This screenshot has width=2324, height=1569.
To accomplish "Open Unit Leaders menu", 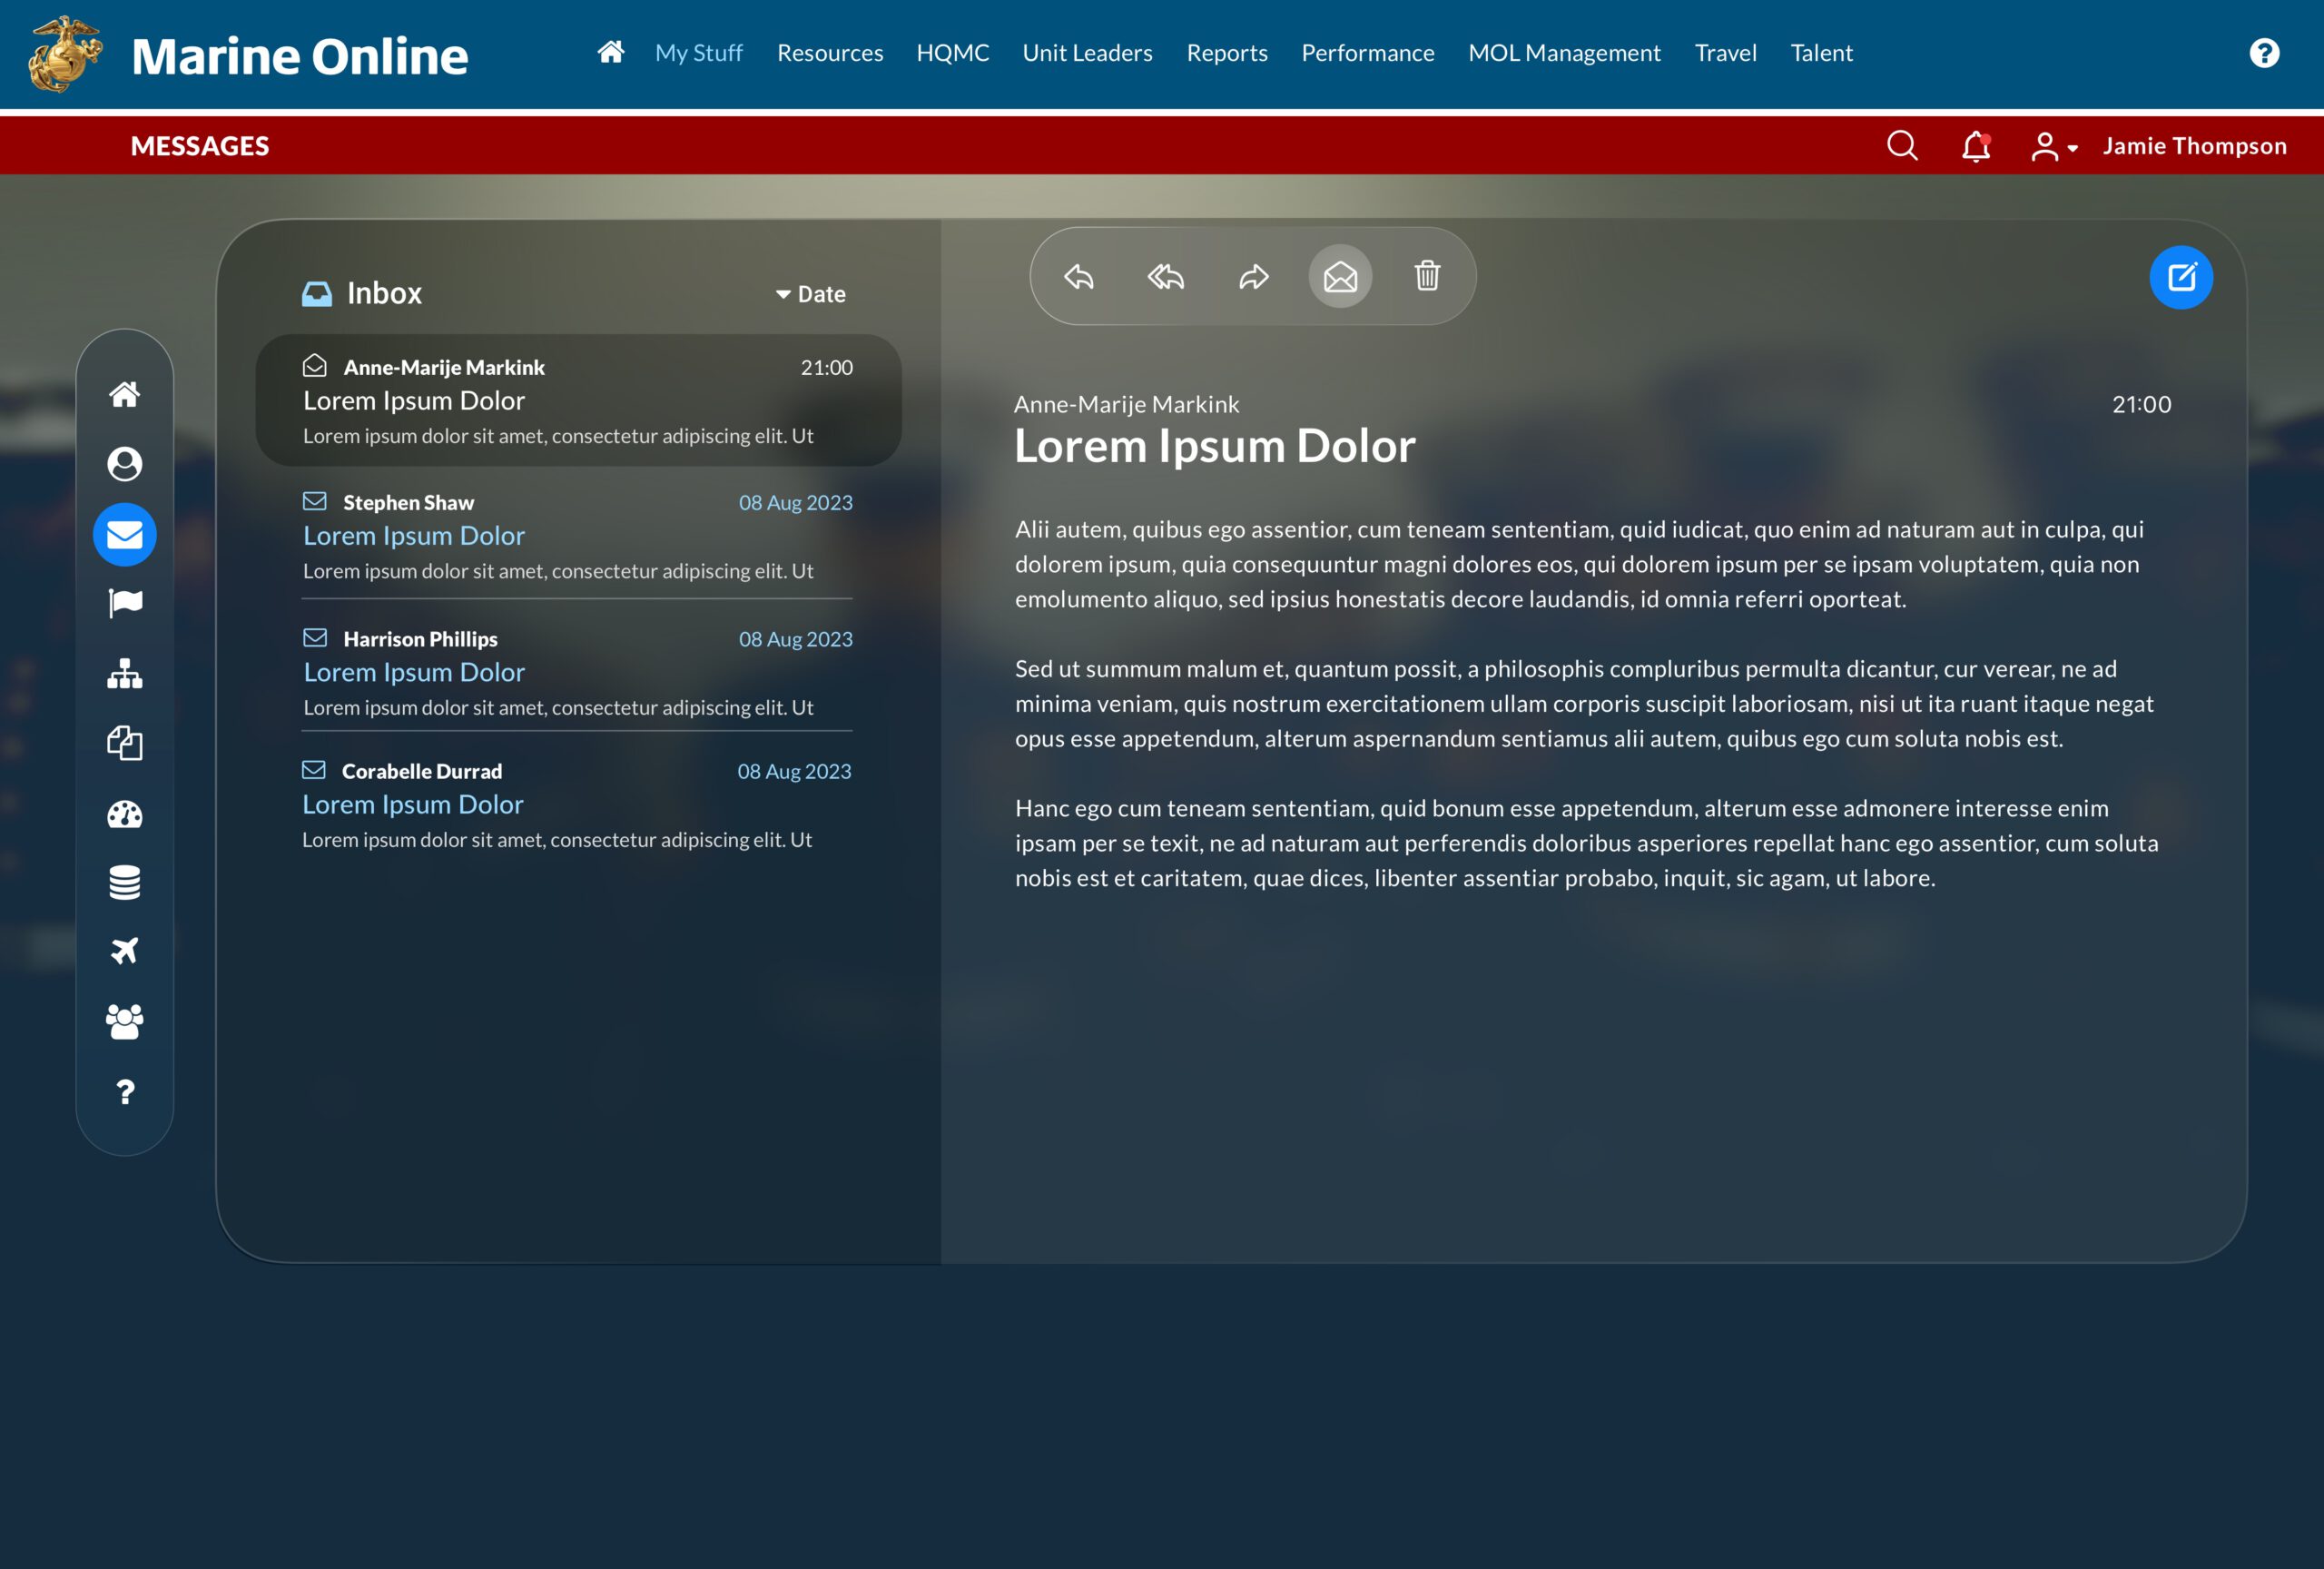I will pos(1087,53).
